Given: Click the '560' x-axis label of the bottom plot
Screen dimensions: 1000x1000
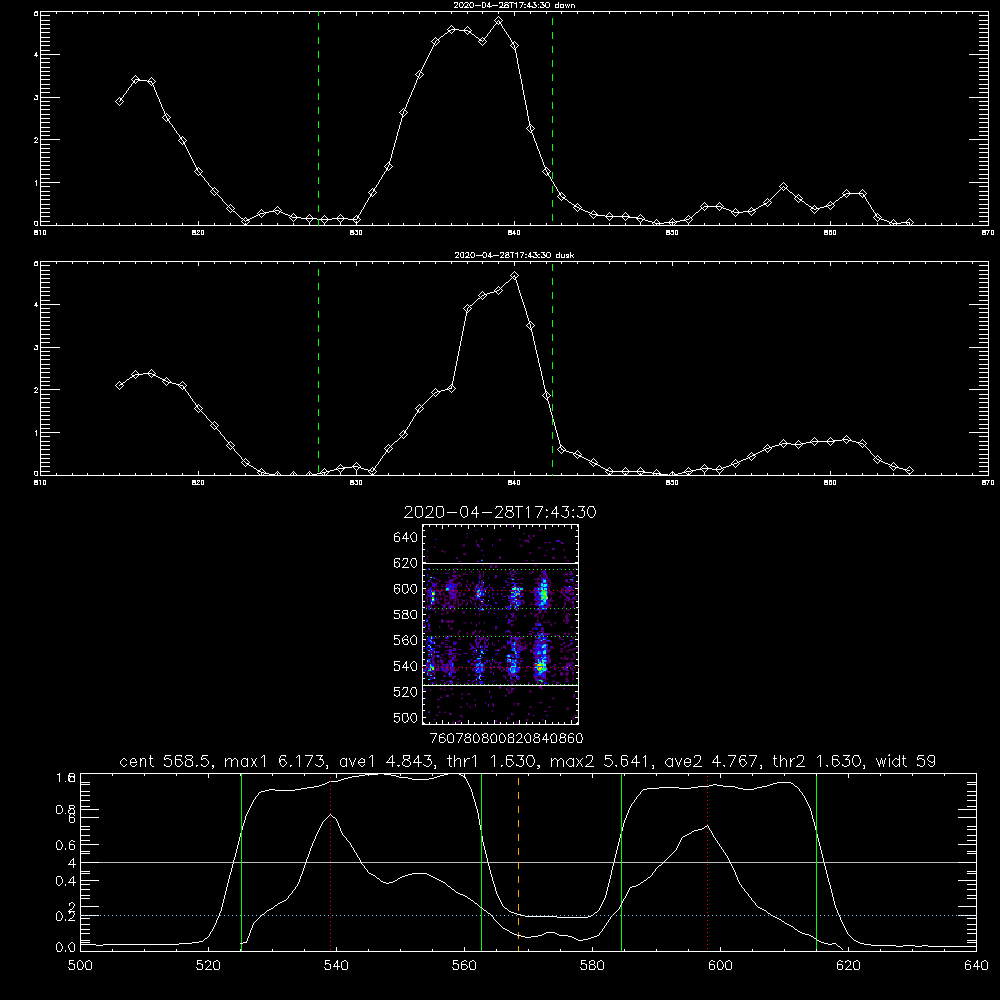Looking at the screenshot, I should [464, 966].
